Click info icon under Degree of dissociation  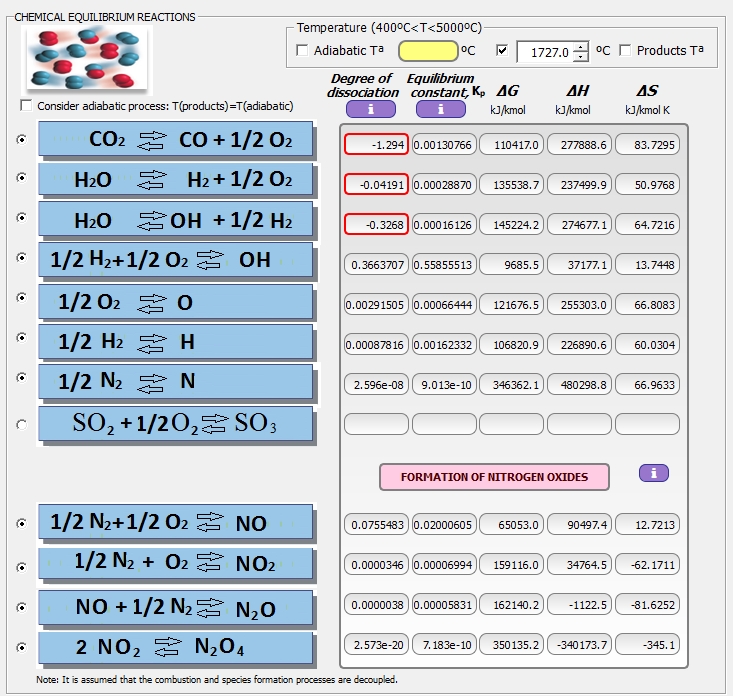point(371,110)
